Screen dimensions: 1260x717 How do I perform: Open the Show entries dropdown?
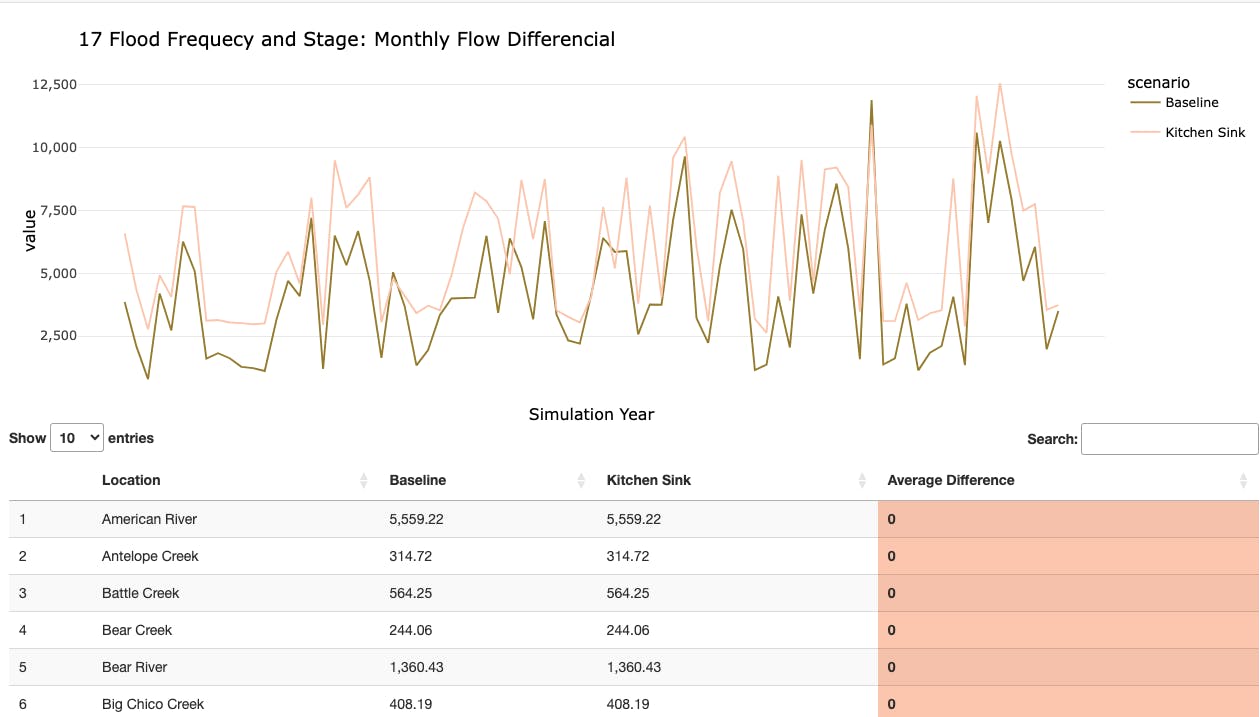(x=76, y=438)
